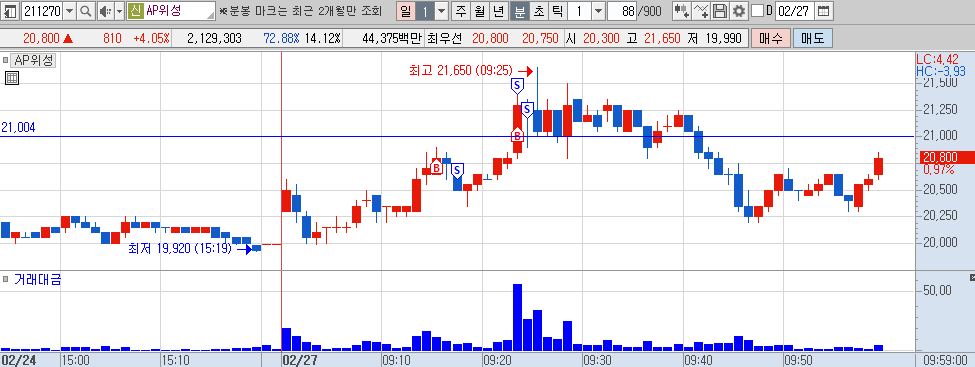Expand the minute interval dropdown next to 틱
The image size is (975, 367).
point(598,11)
